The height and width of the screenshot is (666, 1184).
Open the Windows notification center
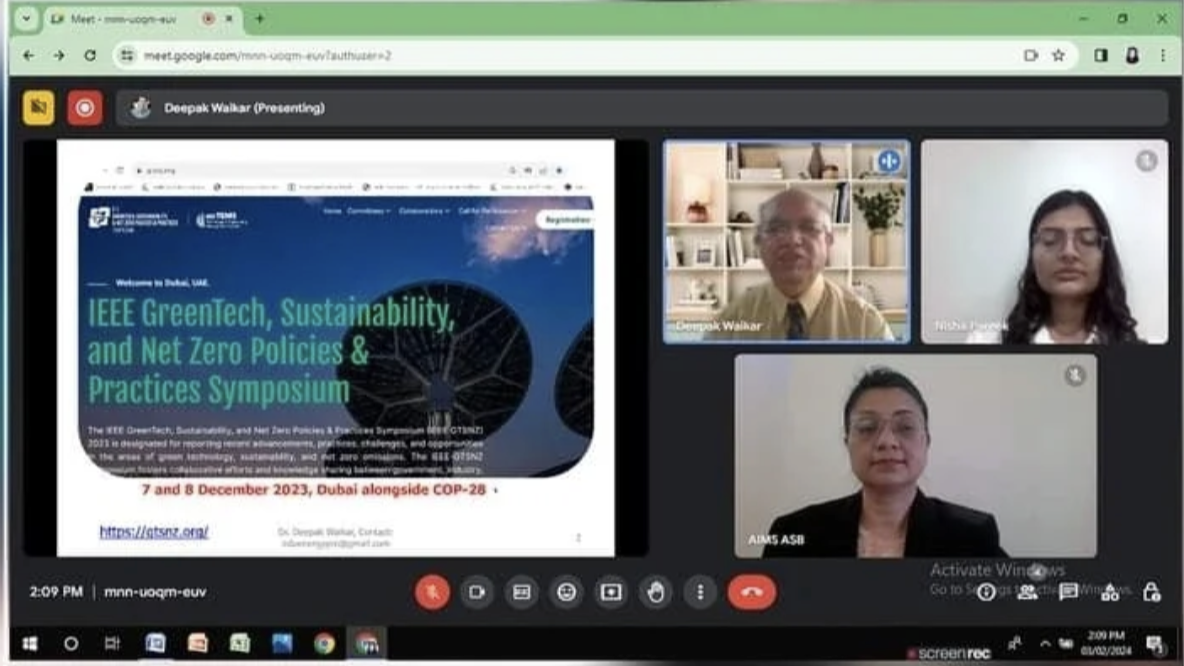(x=1154, y=644)
